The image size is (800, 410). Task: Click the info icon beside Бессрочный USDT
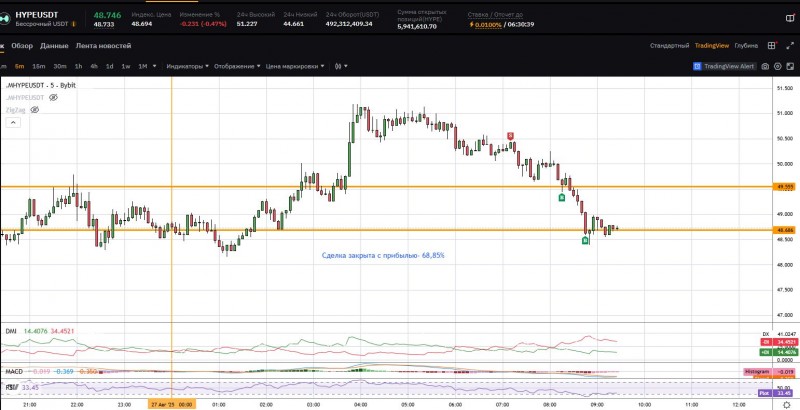pos(73,24)
